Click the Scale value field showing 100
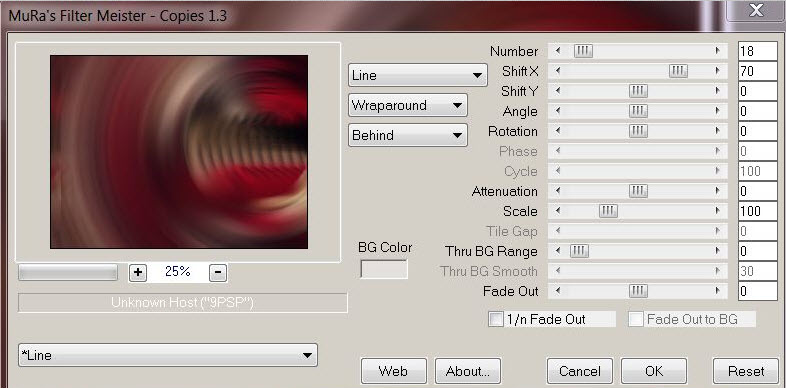The height and width of the screenshot is (388, 786). point(757,211)
